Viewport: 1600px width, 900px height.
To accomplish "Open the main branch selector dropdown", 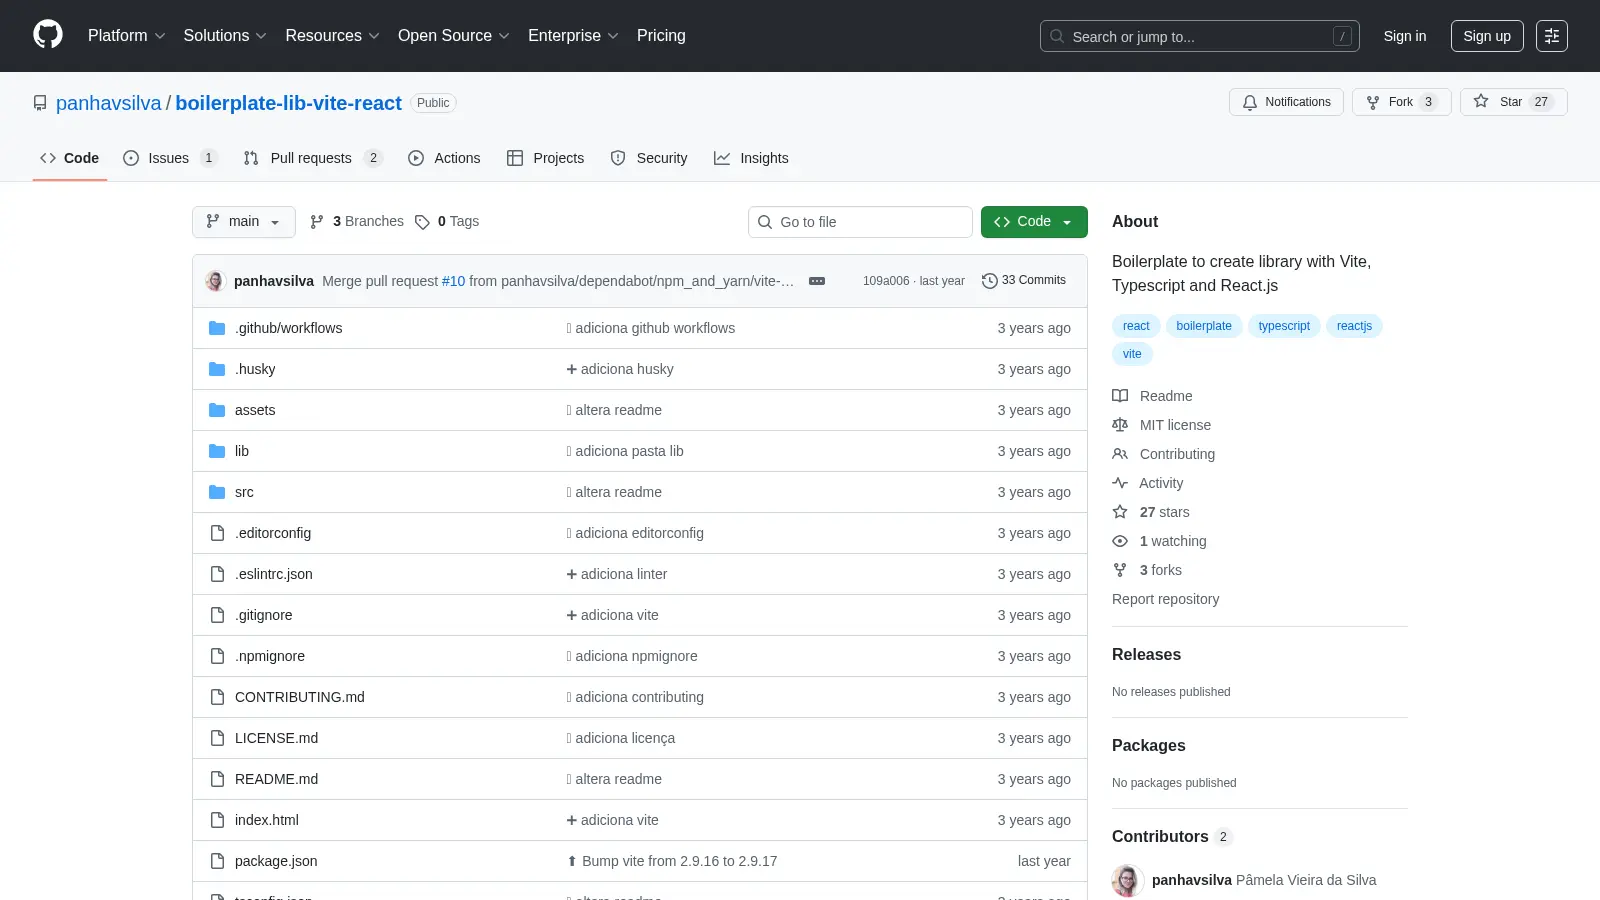I will [244, 222].
